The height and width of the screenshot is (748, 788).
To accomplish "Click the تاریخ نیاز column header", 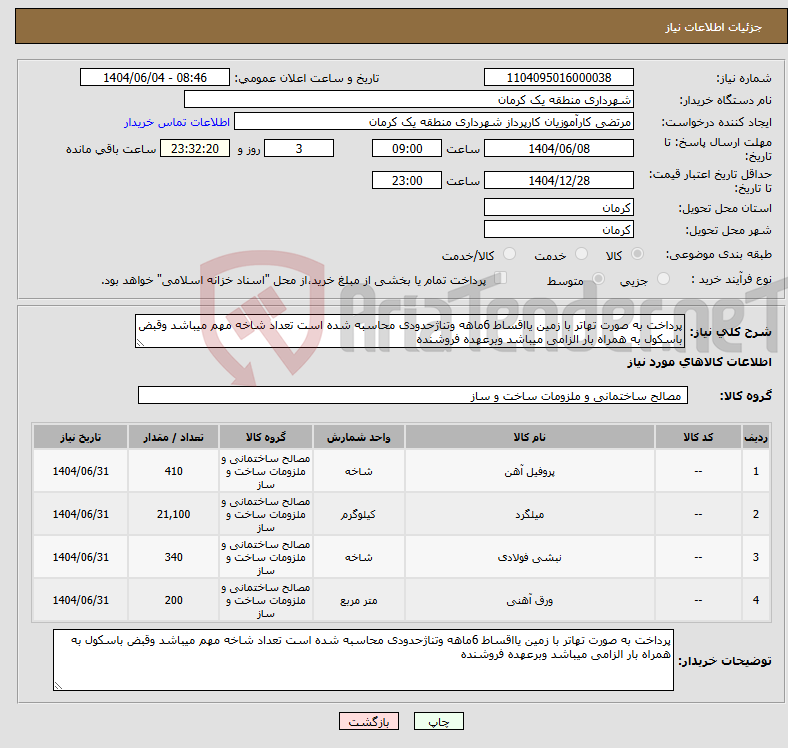I will [x=80, y=437].
